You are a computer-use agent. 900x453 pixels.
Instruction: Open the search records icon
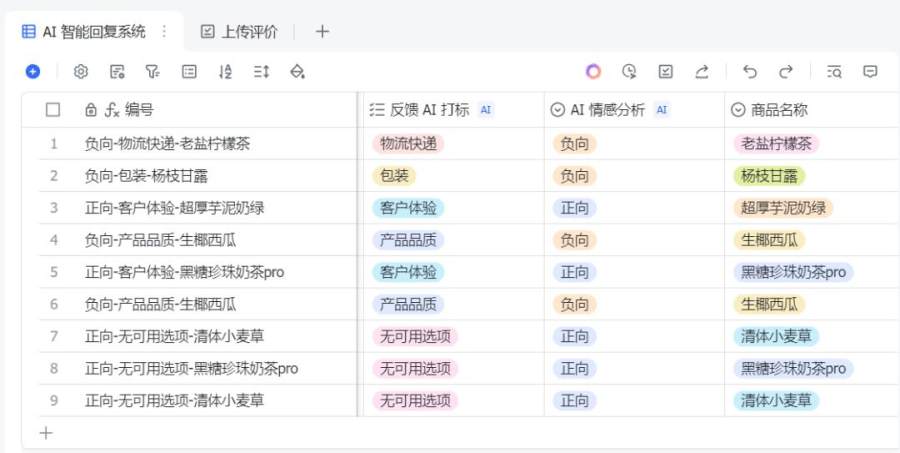pos(834,71)
